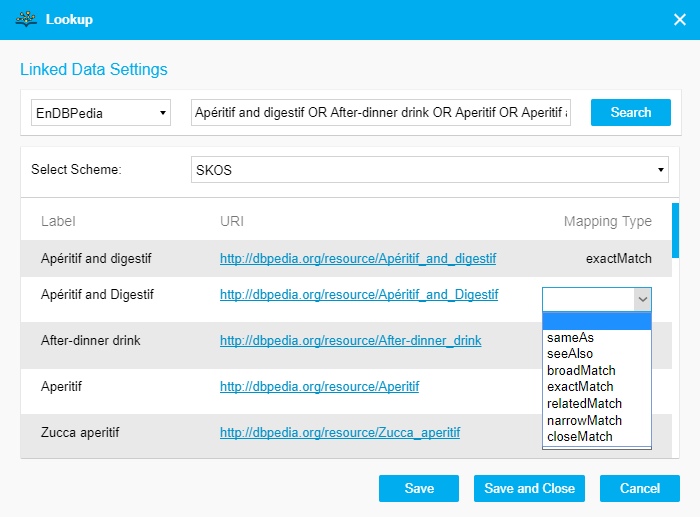Click the Lookup app icon in title bar
This screenshot has width=700, height=517.
pyautogui.click(x=27, y=20)
